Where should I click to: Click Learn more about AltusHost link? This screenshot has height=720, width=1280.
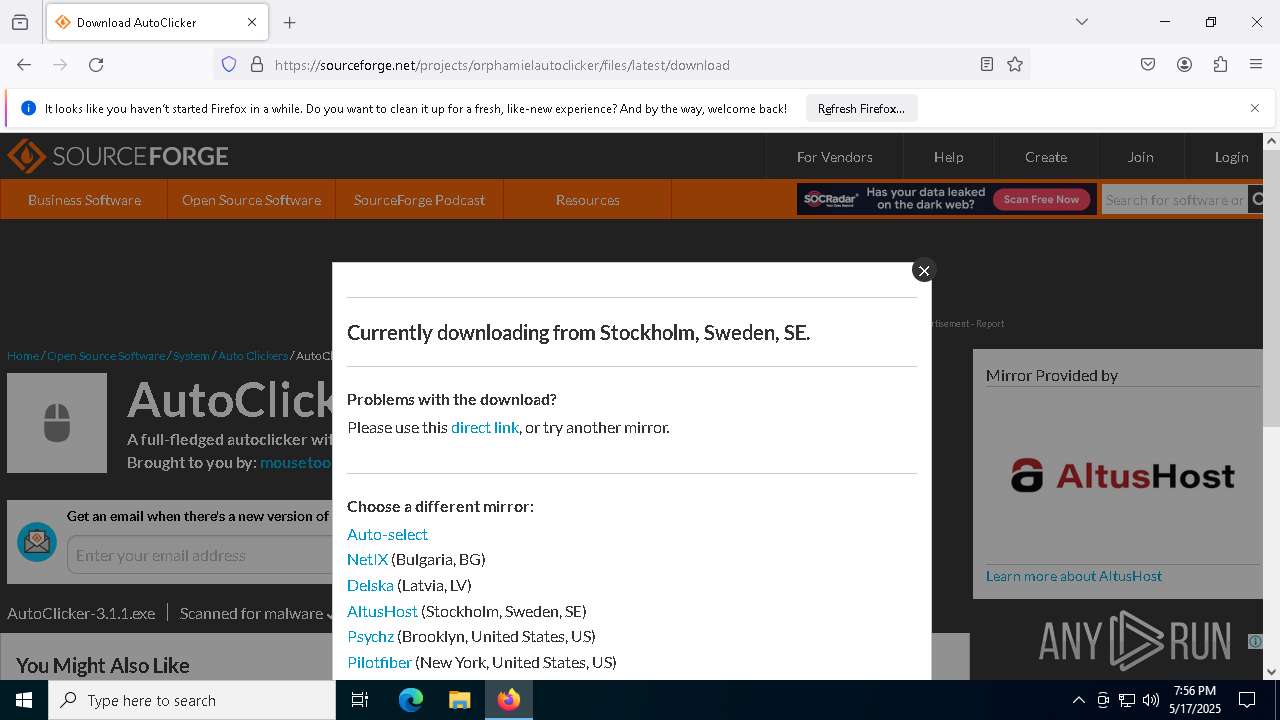(x=1074, y=576)
